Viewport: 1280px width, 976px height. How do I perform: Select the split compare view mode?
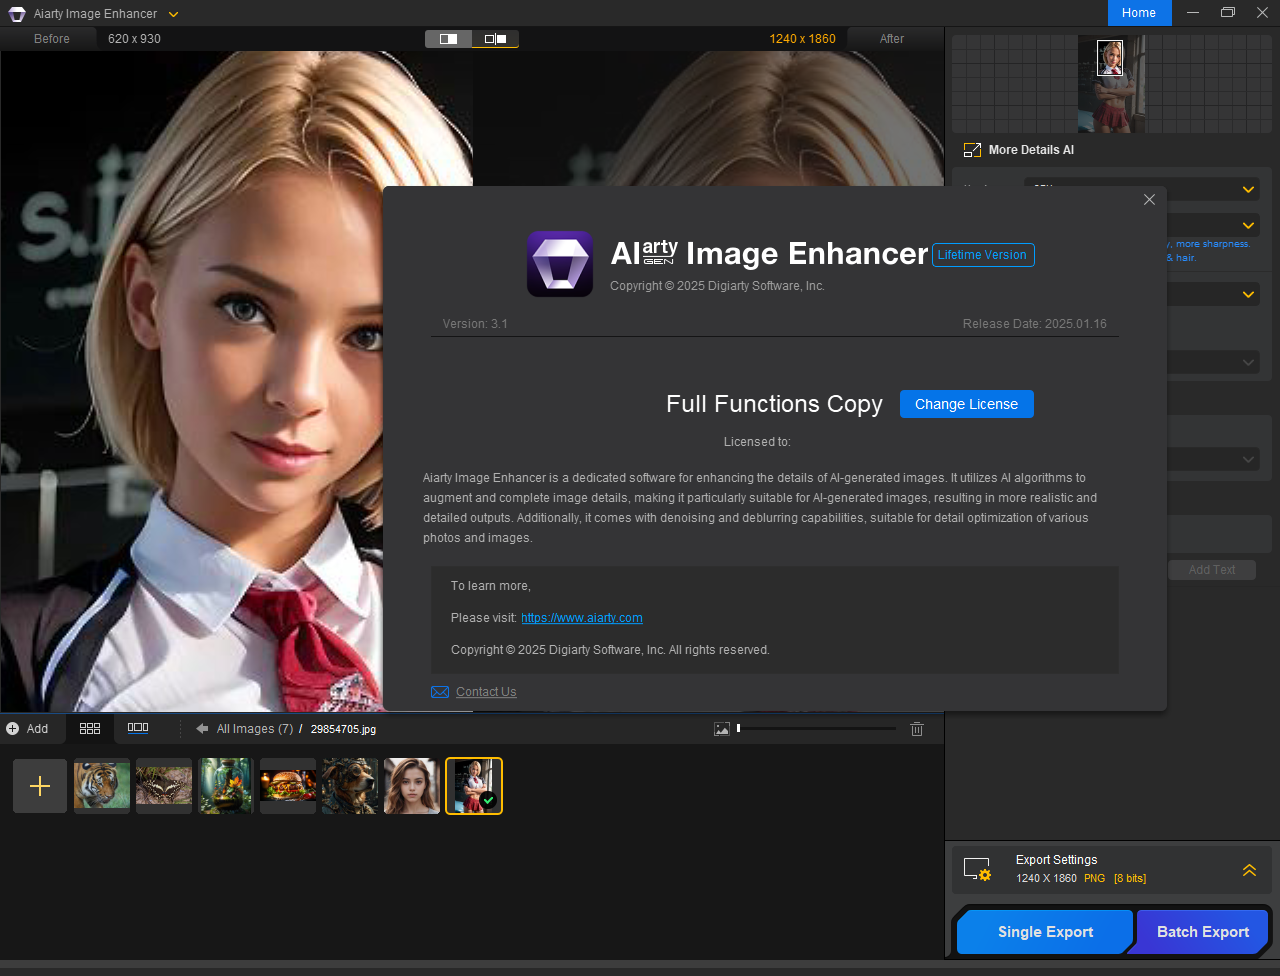click(448, 39)
